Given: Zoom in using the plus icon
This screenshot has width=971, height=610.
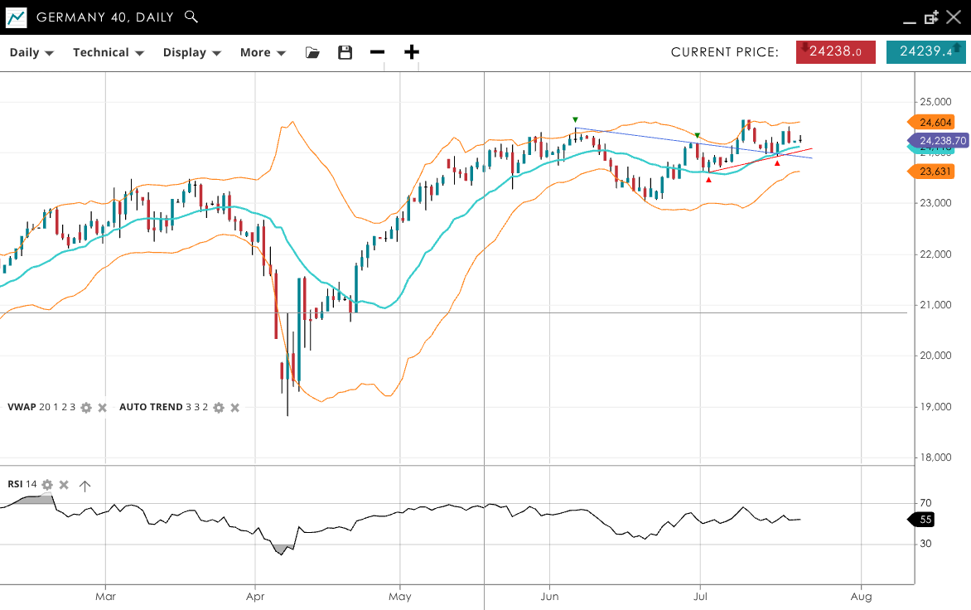Looking at the screenshot, I should [411, 52].
